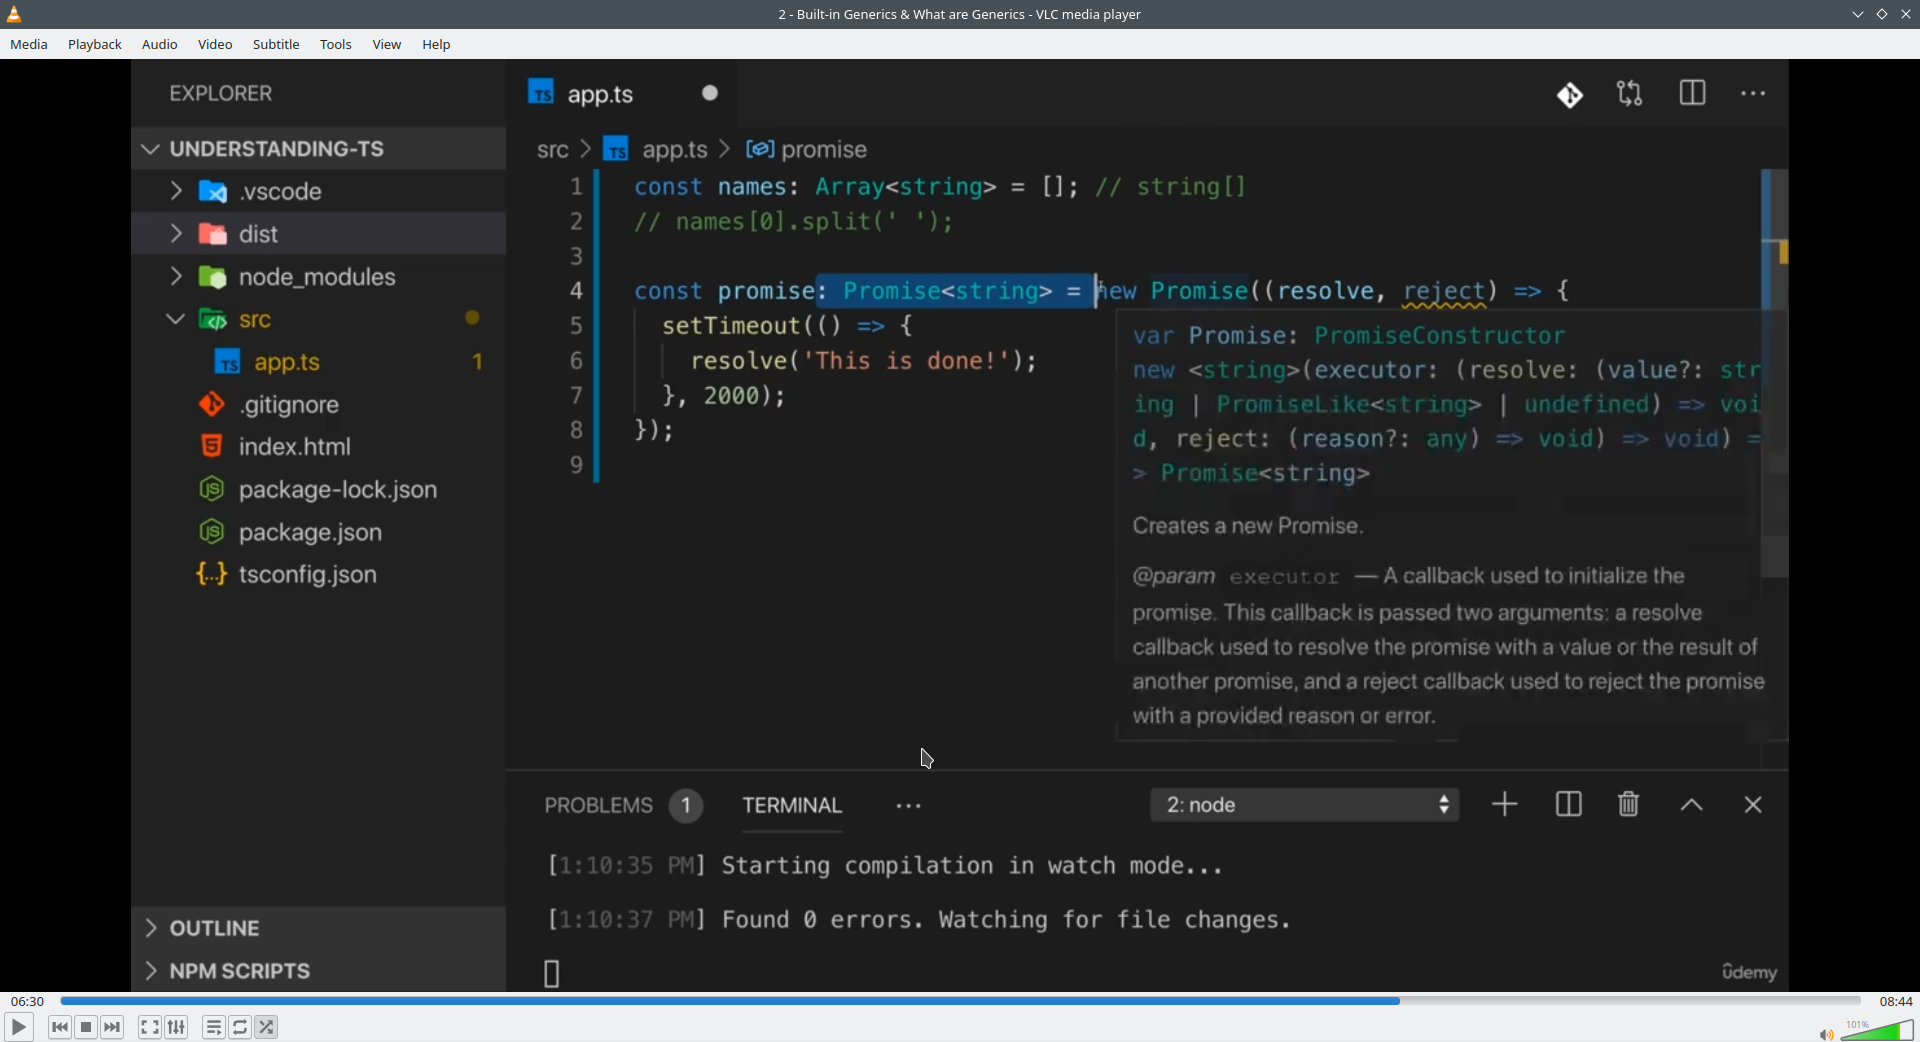Screen dimensions: 1920x1042
Task: Open the Media menu
Action: tap(29, 45)
